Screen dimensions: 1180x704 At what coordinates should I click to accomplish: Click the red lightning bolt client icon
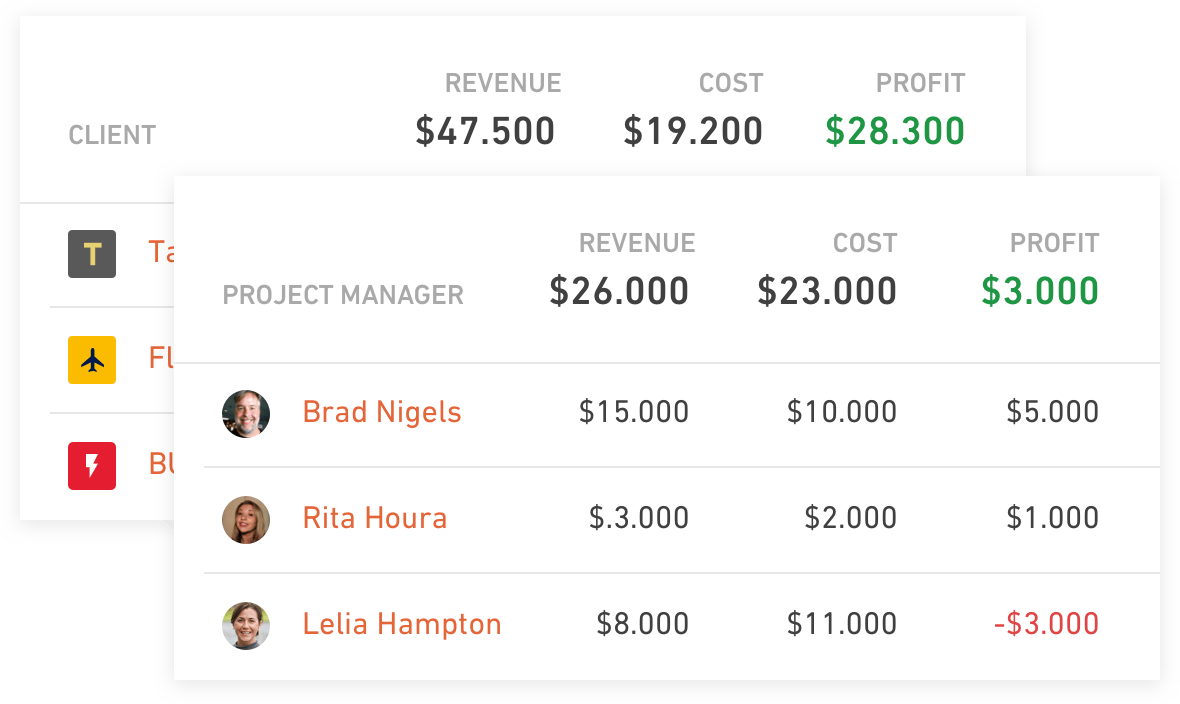click(92, 466)
